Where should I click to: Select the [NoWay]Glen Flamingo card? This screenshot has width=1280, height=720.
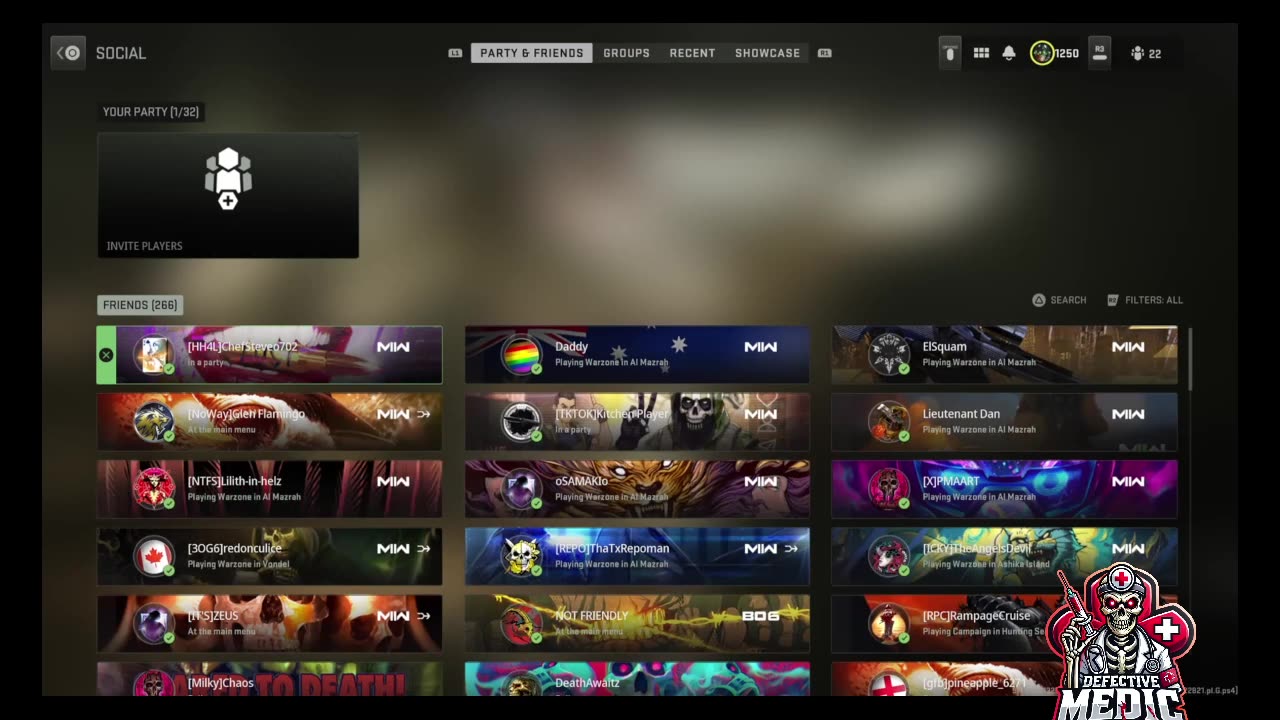[x=269, y=422]
